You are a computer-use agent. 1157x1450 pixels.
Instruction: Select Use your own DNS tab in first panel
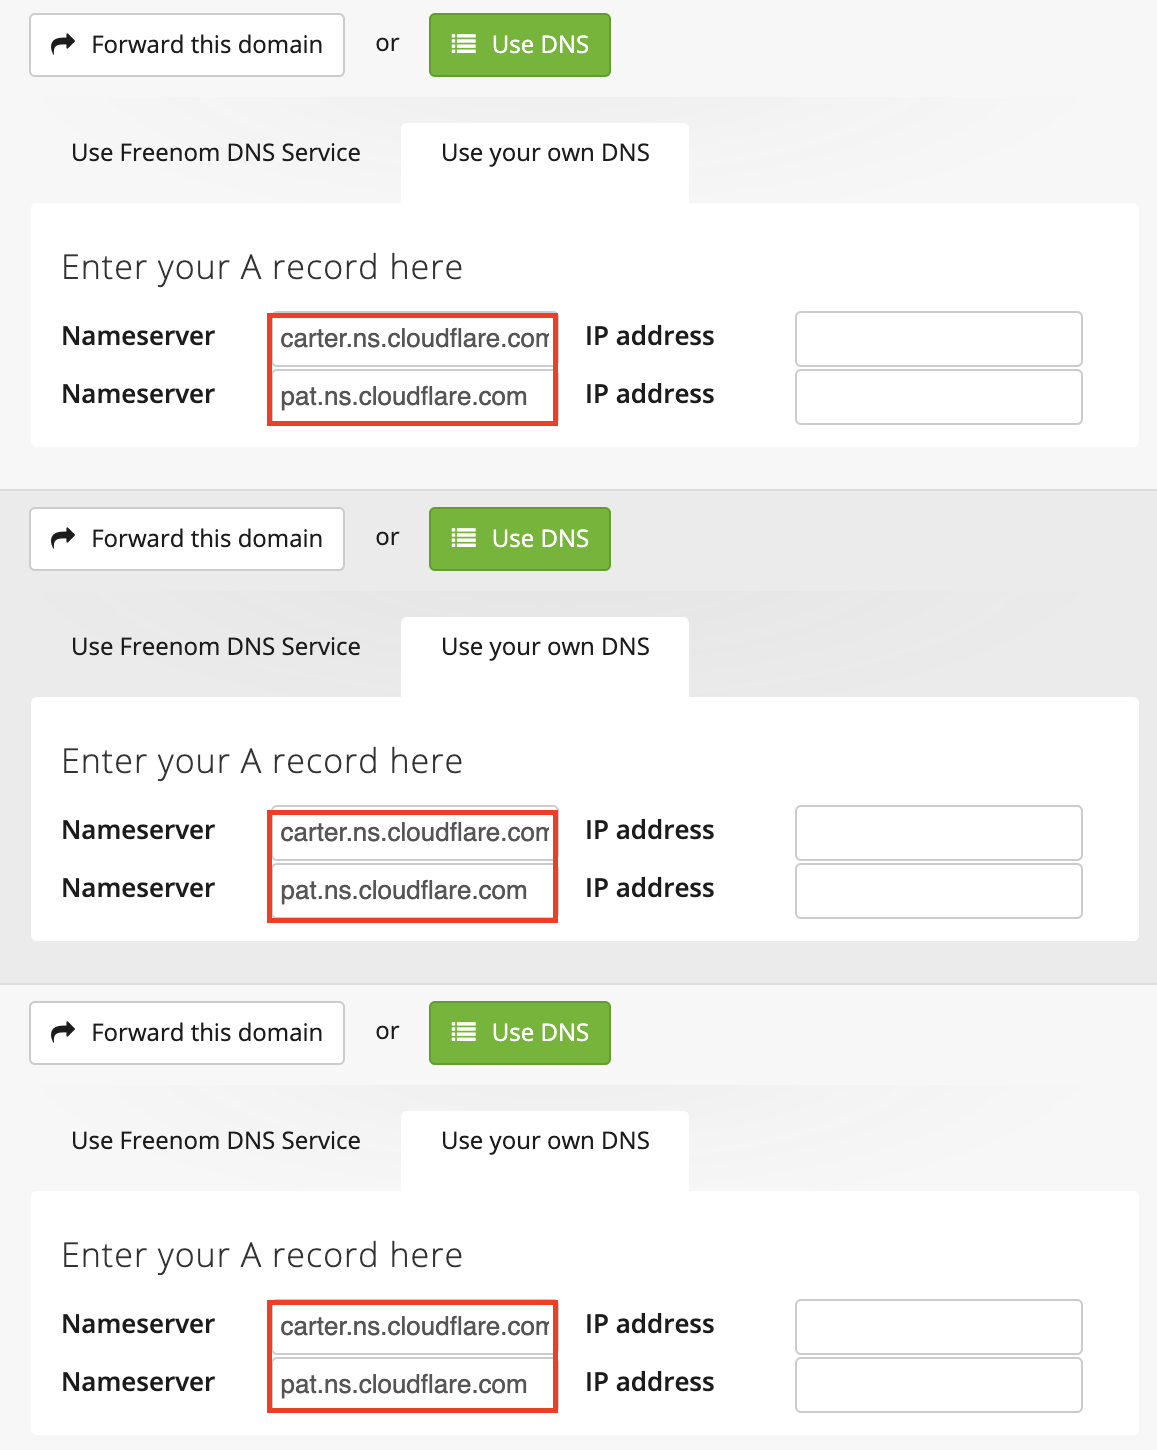tap(545, 153)
